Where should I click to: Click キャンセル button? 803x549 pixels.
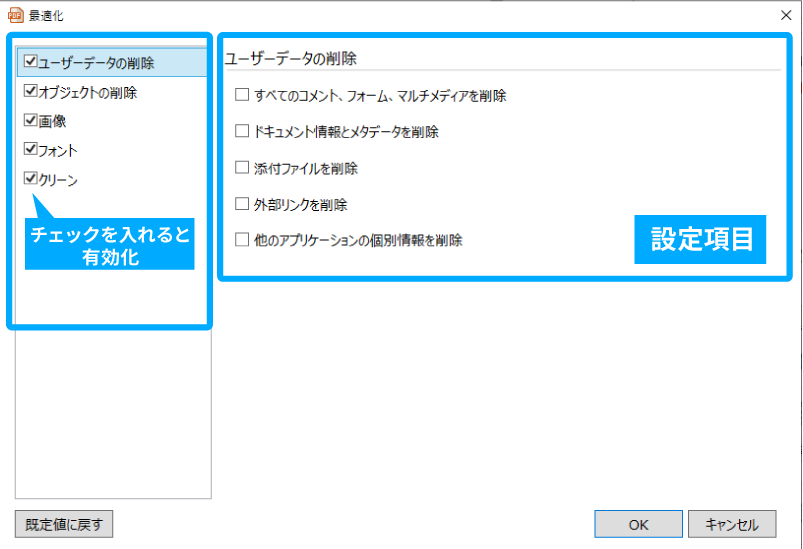click(x=732, y=524)
